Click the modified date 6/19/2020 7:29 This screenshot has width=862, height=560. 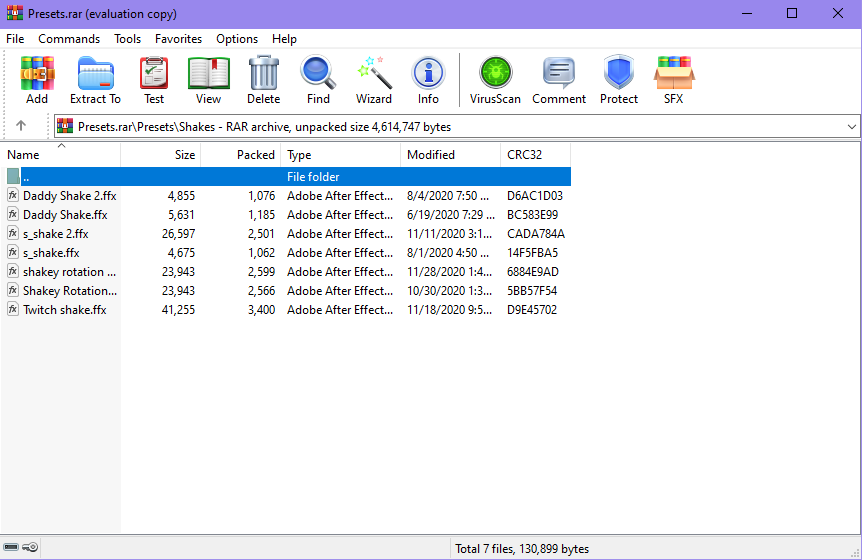451,215
